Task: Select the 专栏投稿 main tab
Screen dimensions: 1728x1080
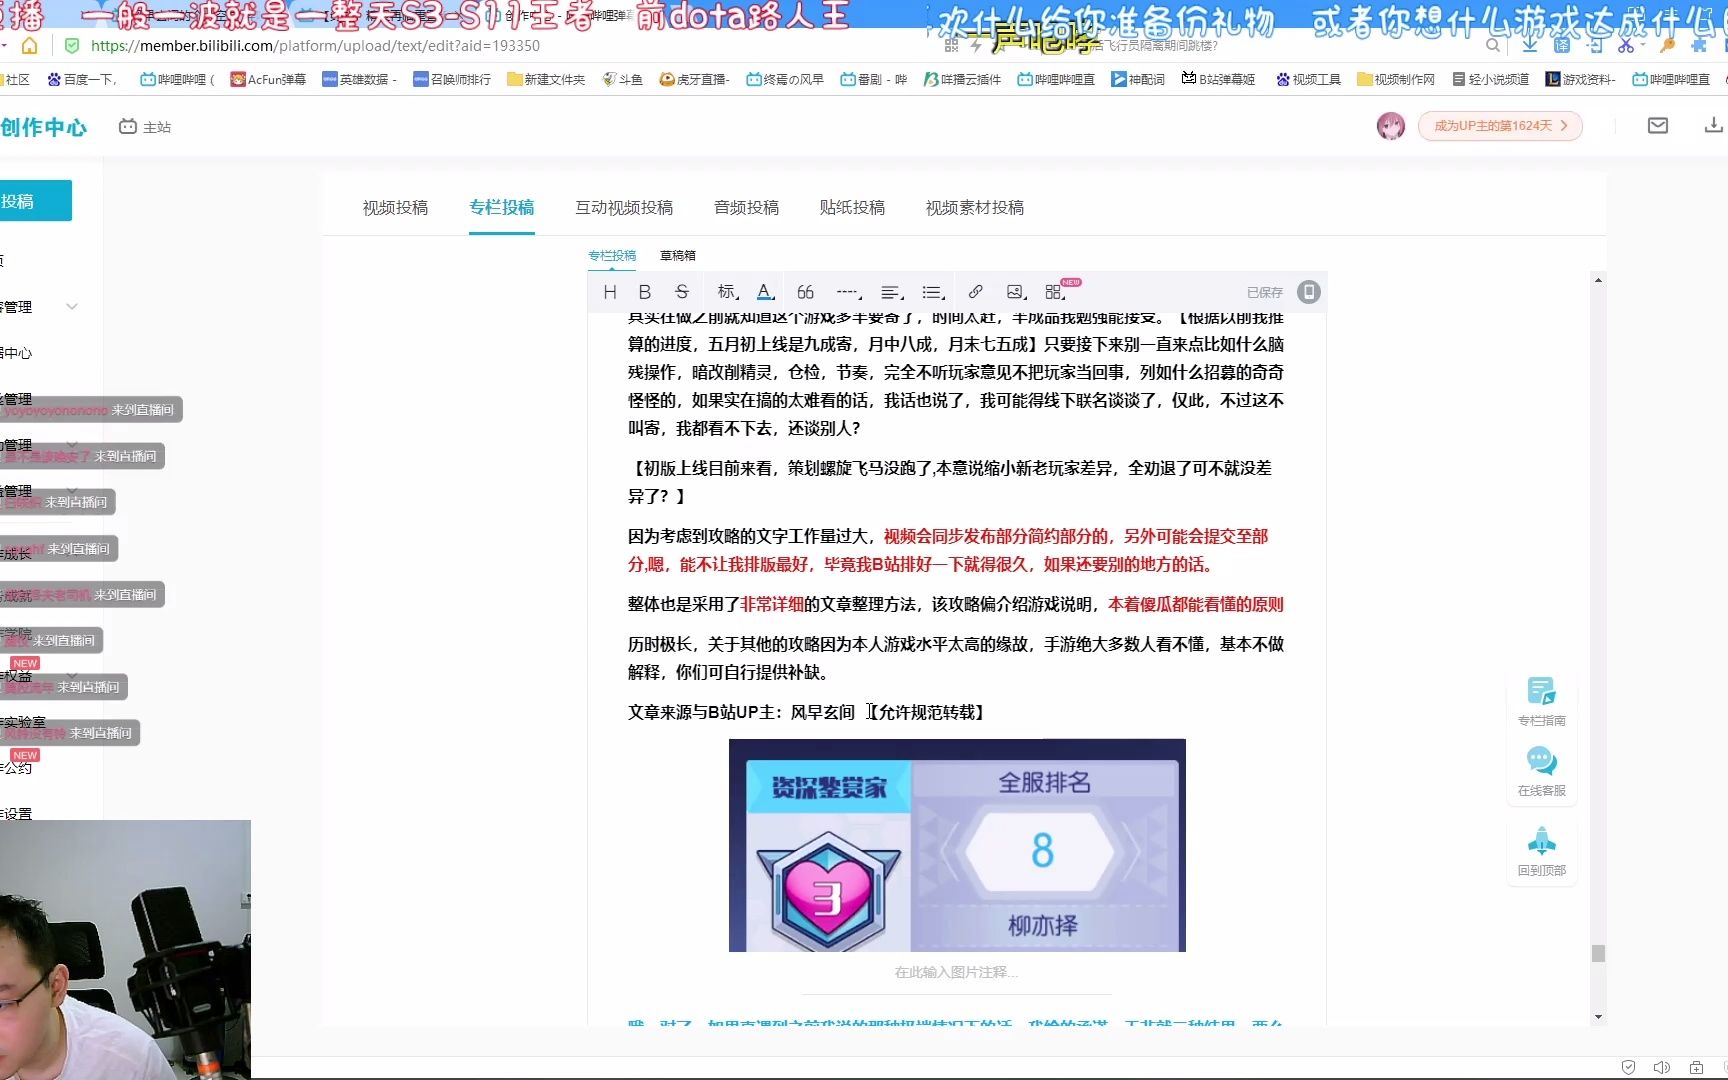Action: point(502,207)
